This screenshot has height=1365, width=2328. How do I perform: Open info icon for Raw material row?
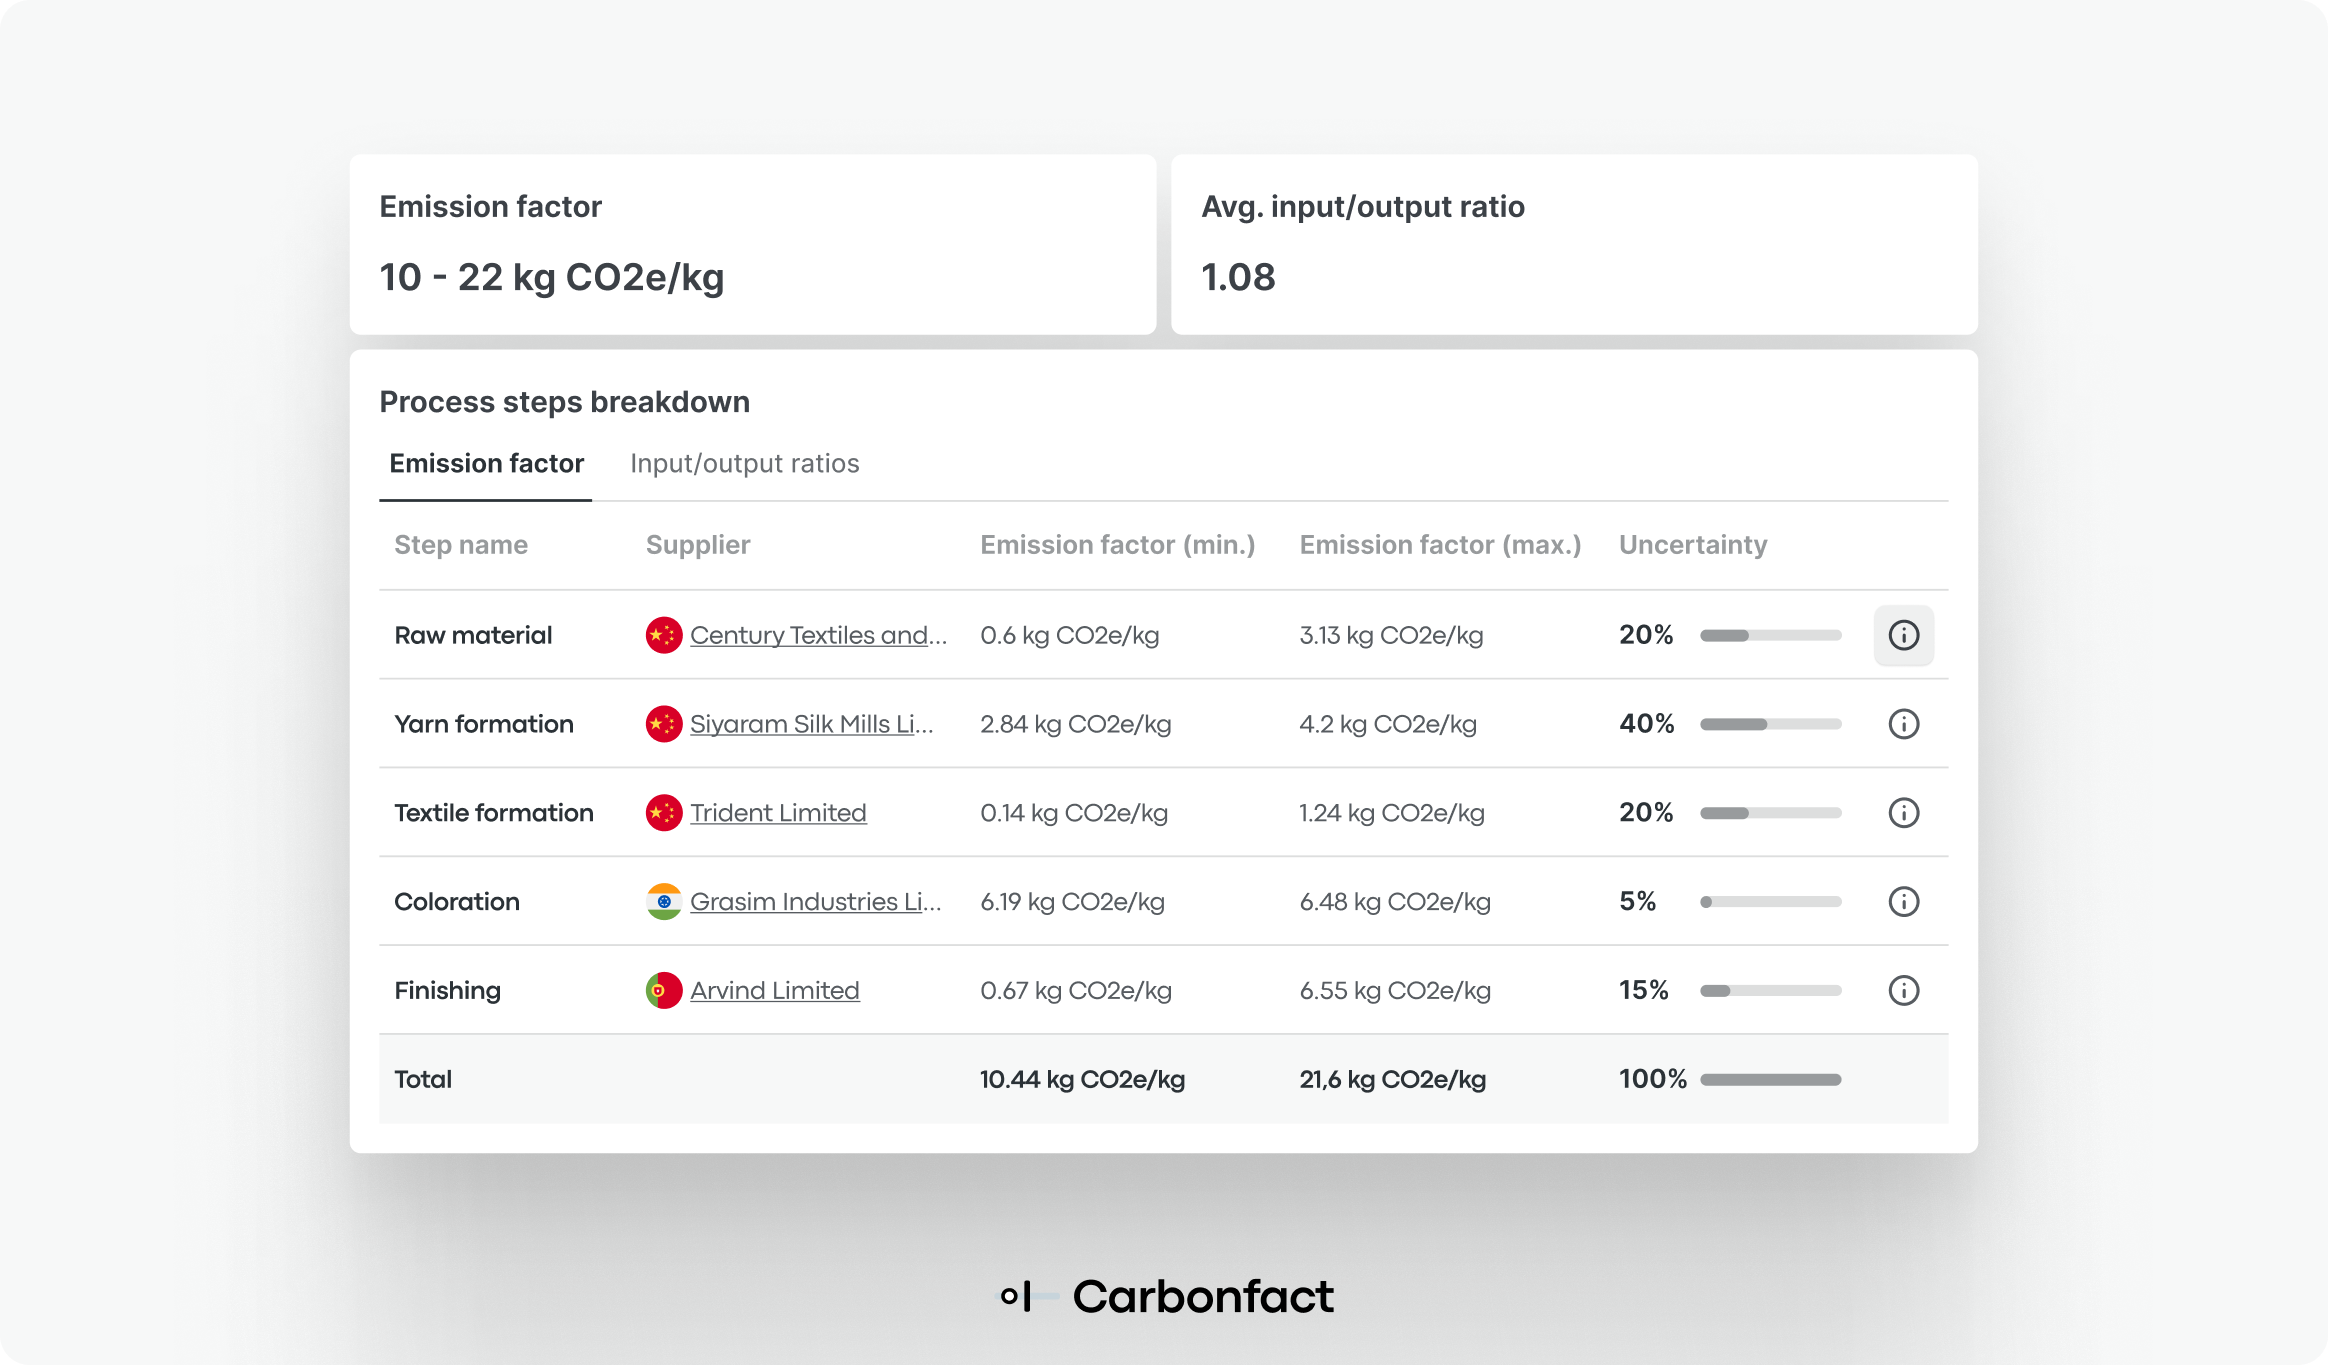pos(1903,635)
